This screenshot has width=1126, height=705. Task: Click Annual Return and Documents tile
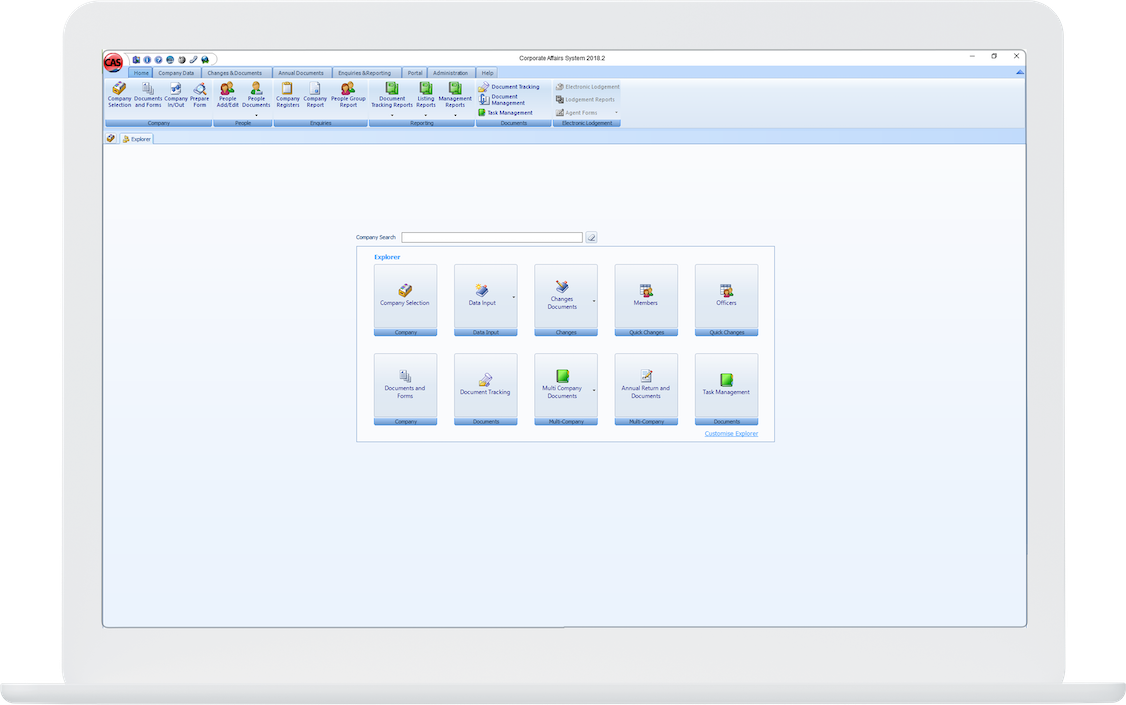[x=646, y=385]
